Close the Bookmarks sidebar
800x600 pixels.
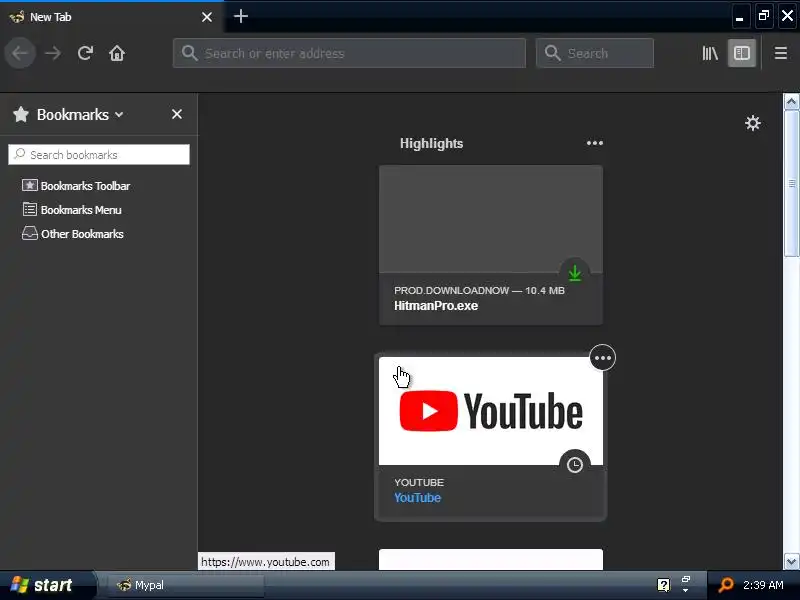pos(177,114)
